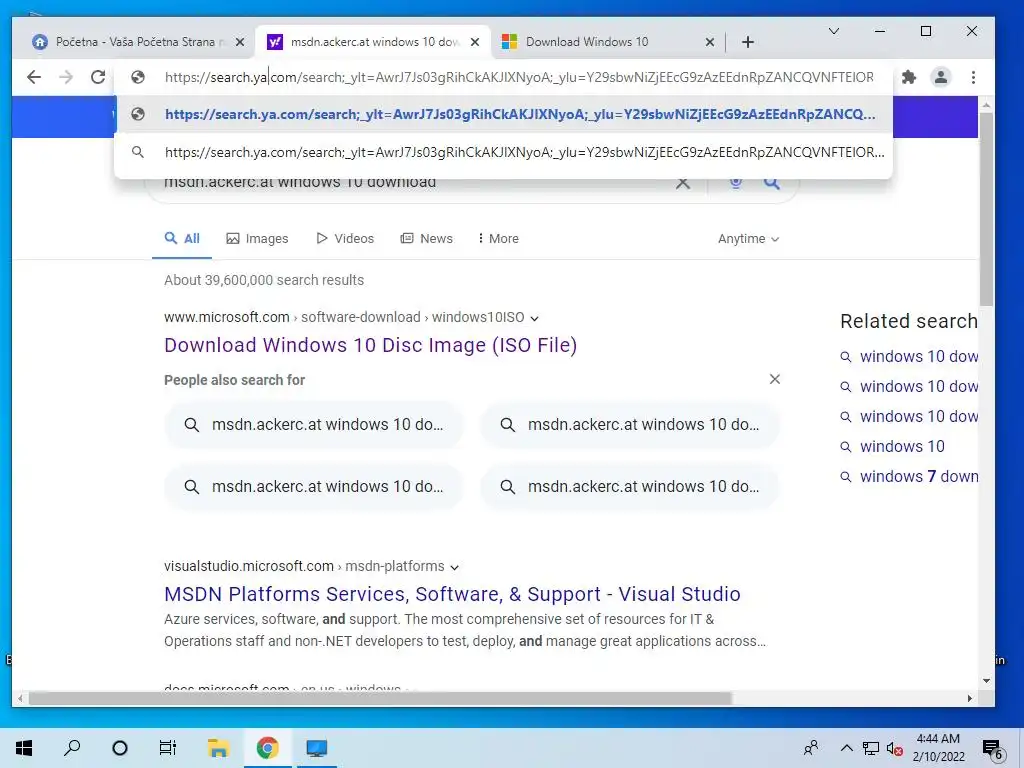Open a new tab with plus button
This screenshot has width=1024, height=768.
[x=748, y=42]
